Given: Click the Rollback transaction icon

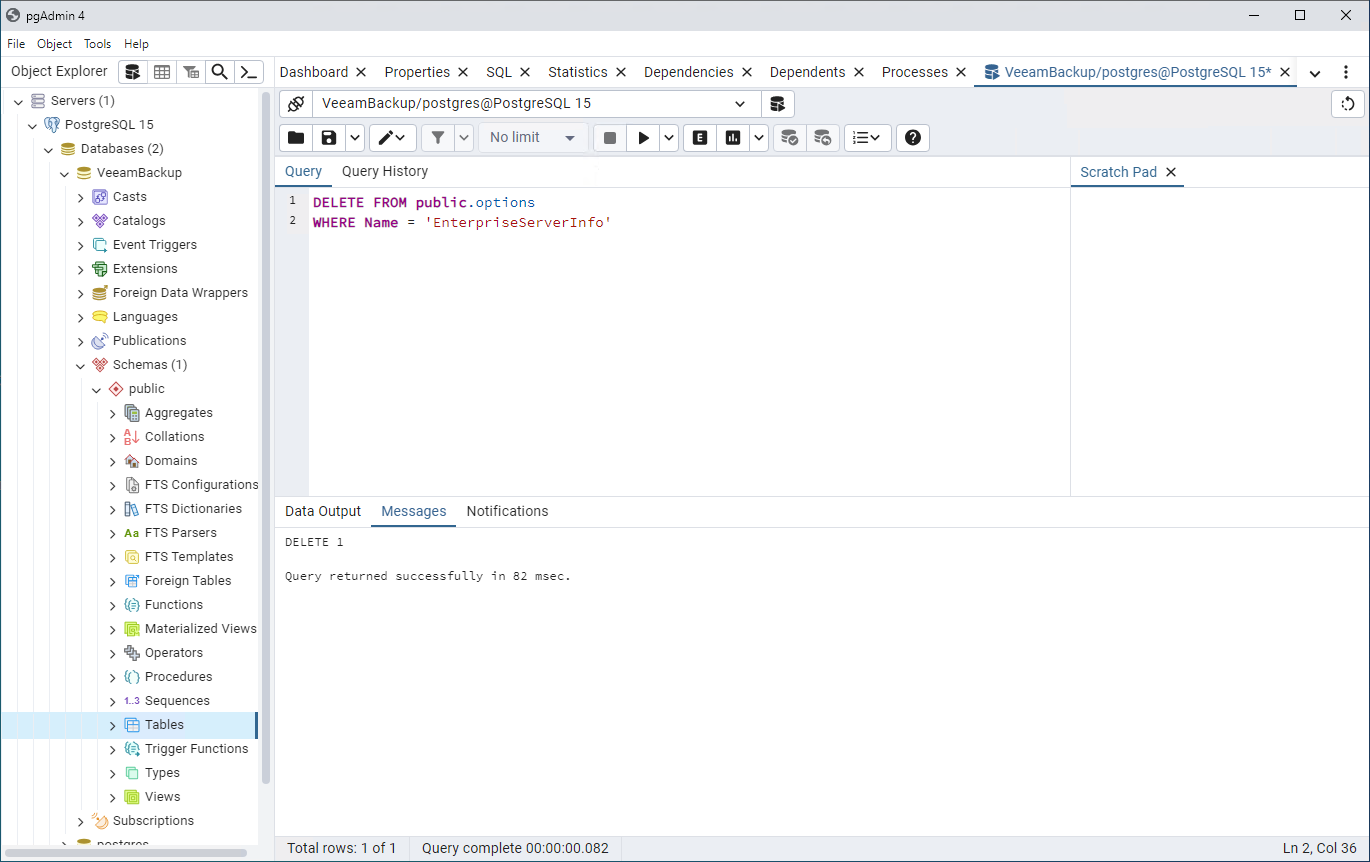Looking at the screenshot, I should click(x=822, y=138).
